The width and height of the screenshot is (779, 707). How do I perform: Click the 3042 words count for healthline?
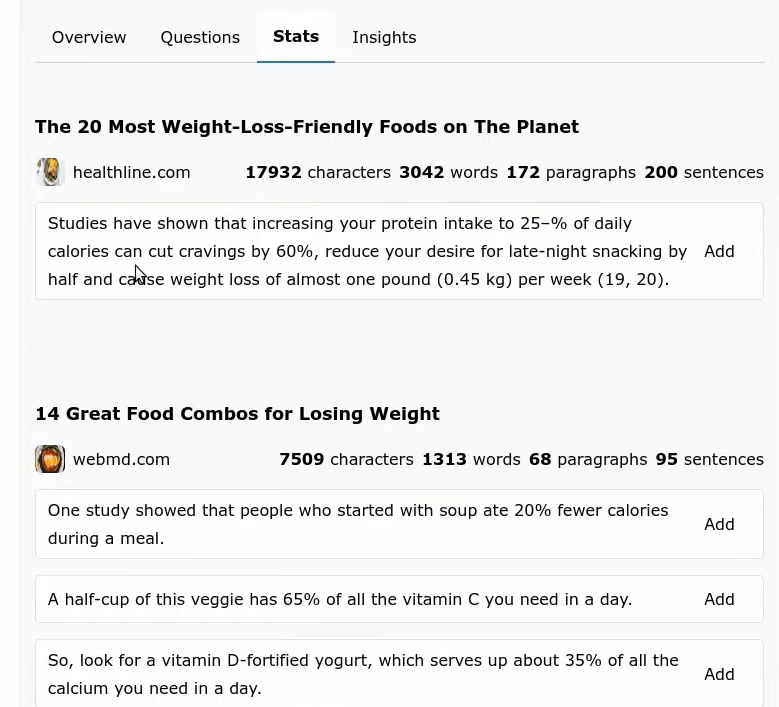point(448,172)
